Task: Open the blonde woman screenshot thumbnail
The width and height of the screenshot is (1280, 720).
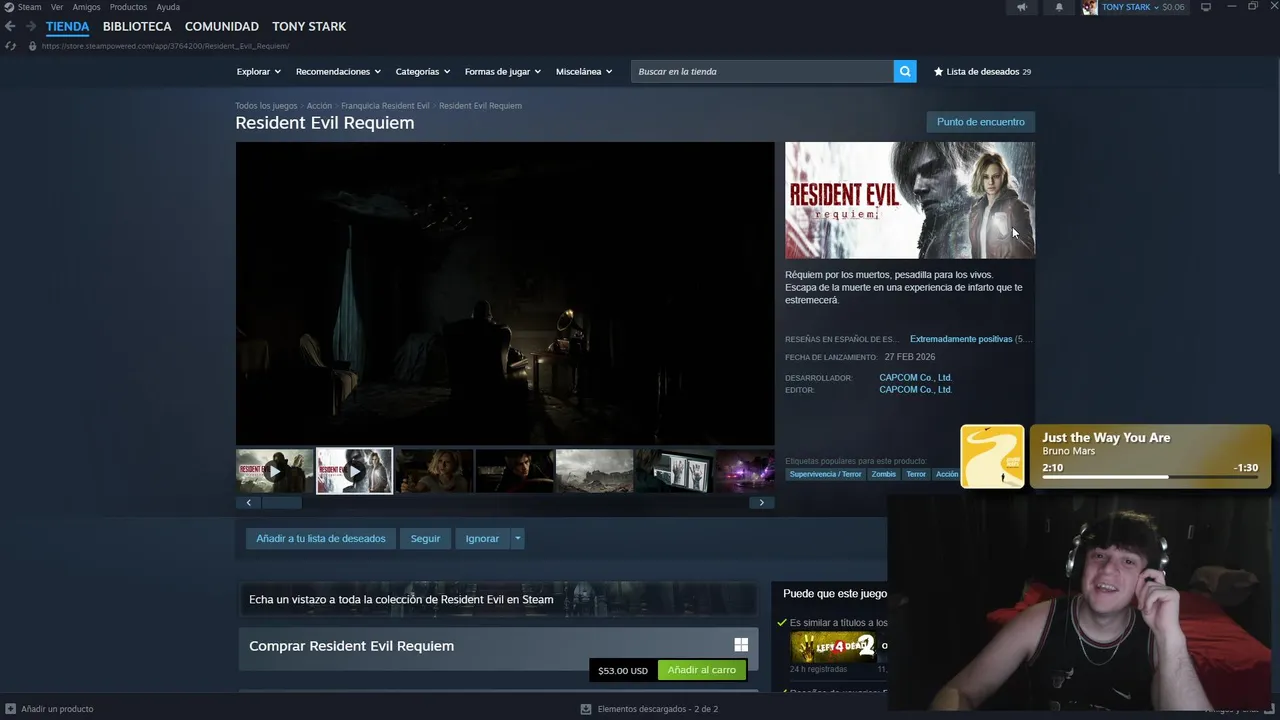Action: pos(435,471)
